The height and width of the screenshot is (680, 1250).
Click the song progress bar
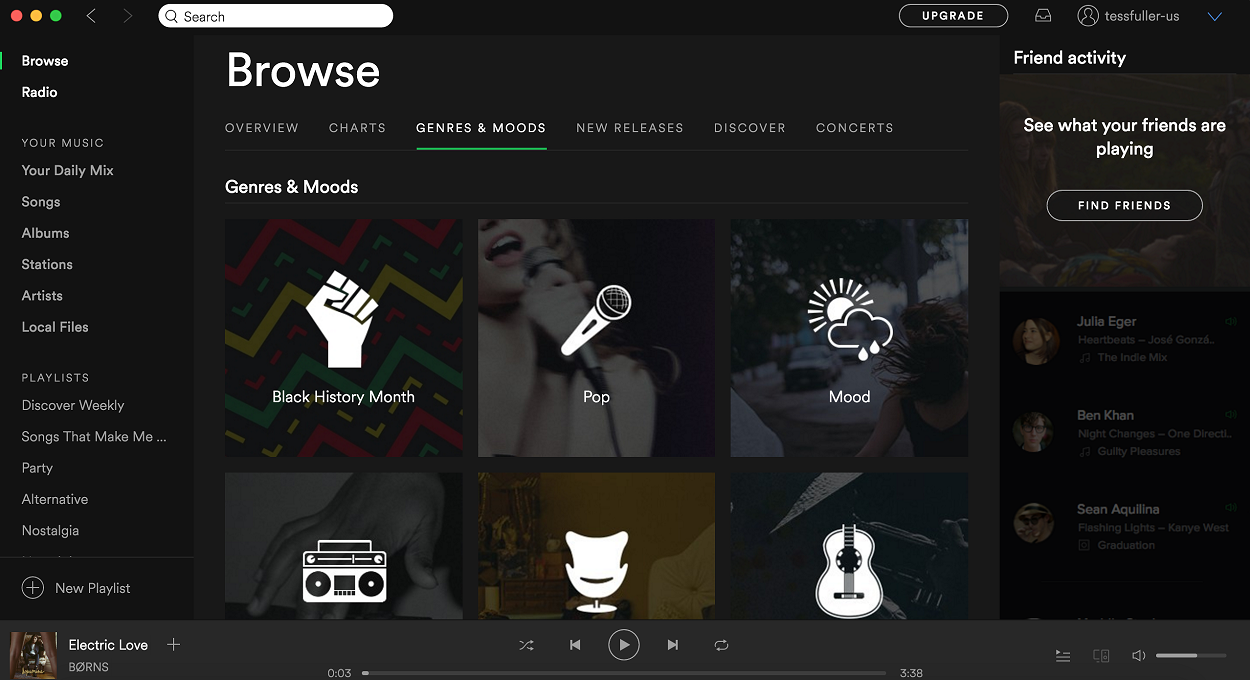click(624, 673)
